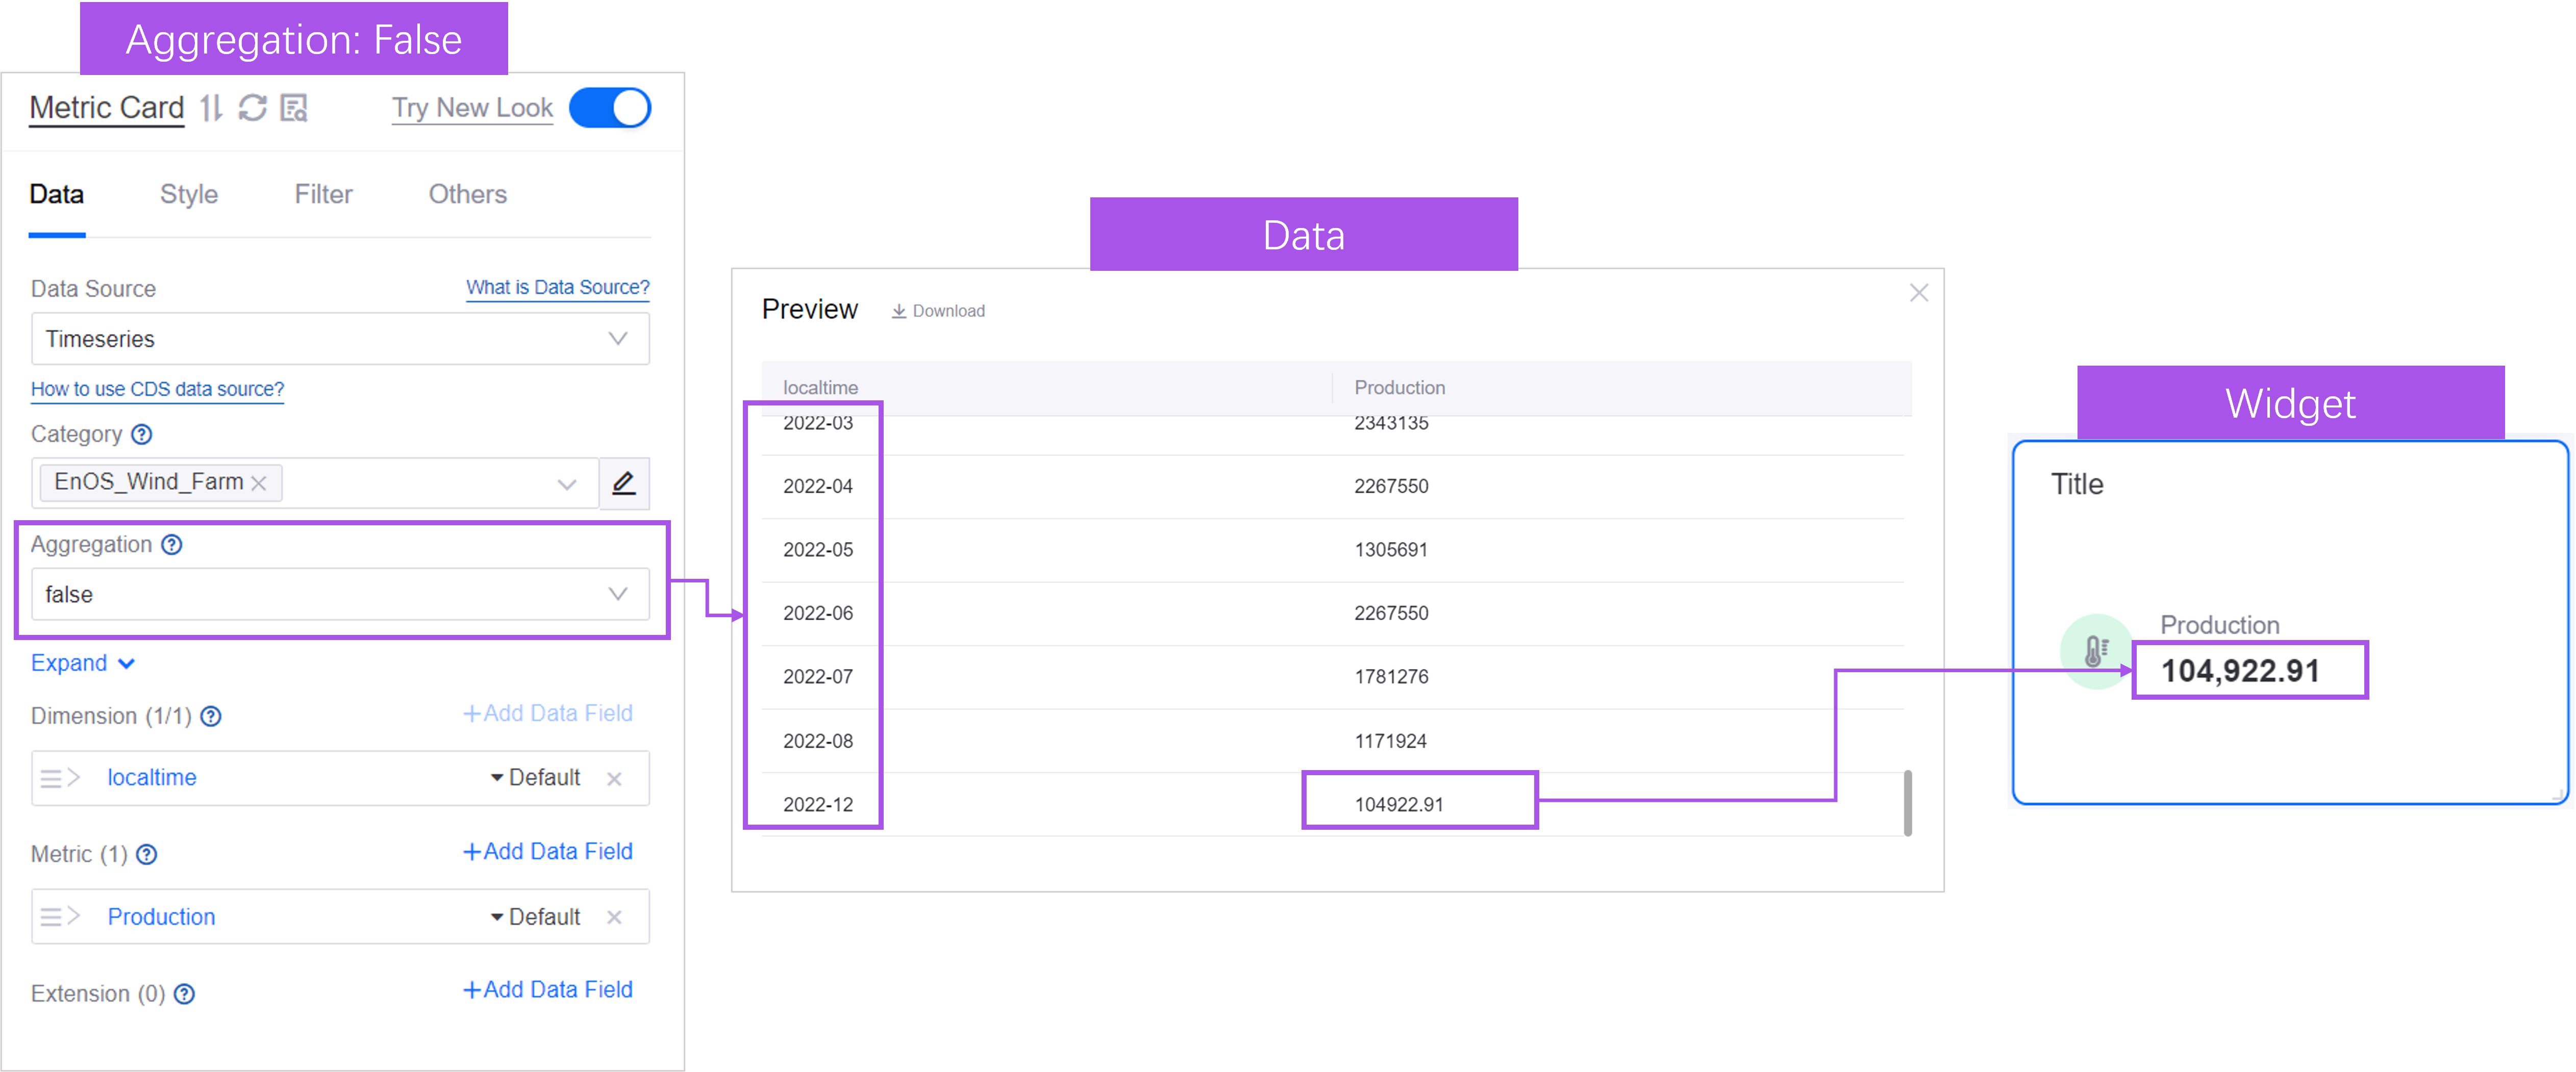Toggle the Try New Look switch
Viewport: 2576px width, 1072px height.
(610, 108)
